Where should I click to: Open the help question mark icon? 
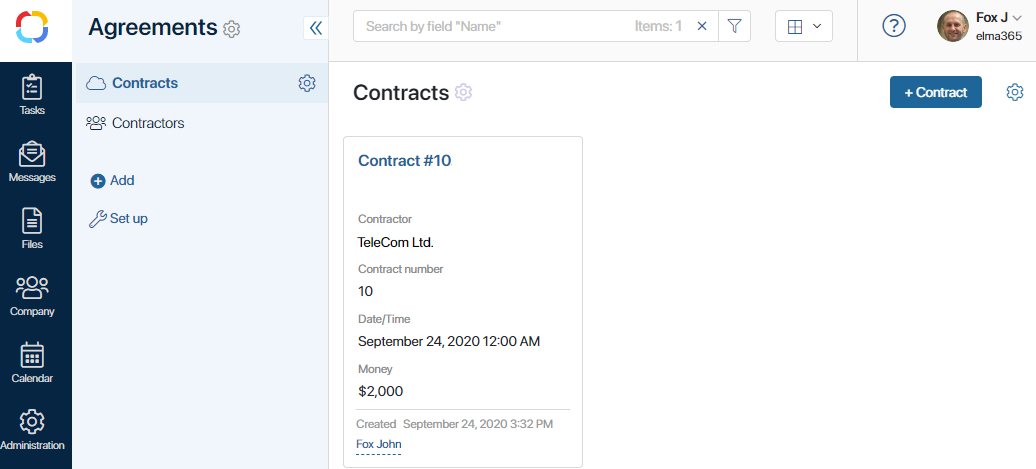coord(894,26)
